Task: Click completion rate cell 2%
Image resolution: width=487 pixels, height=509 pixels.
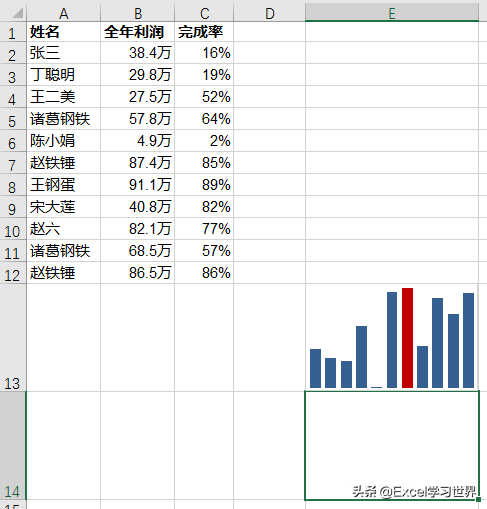Action: click(x=204, y=141)
